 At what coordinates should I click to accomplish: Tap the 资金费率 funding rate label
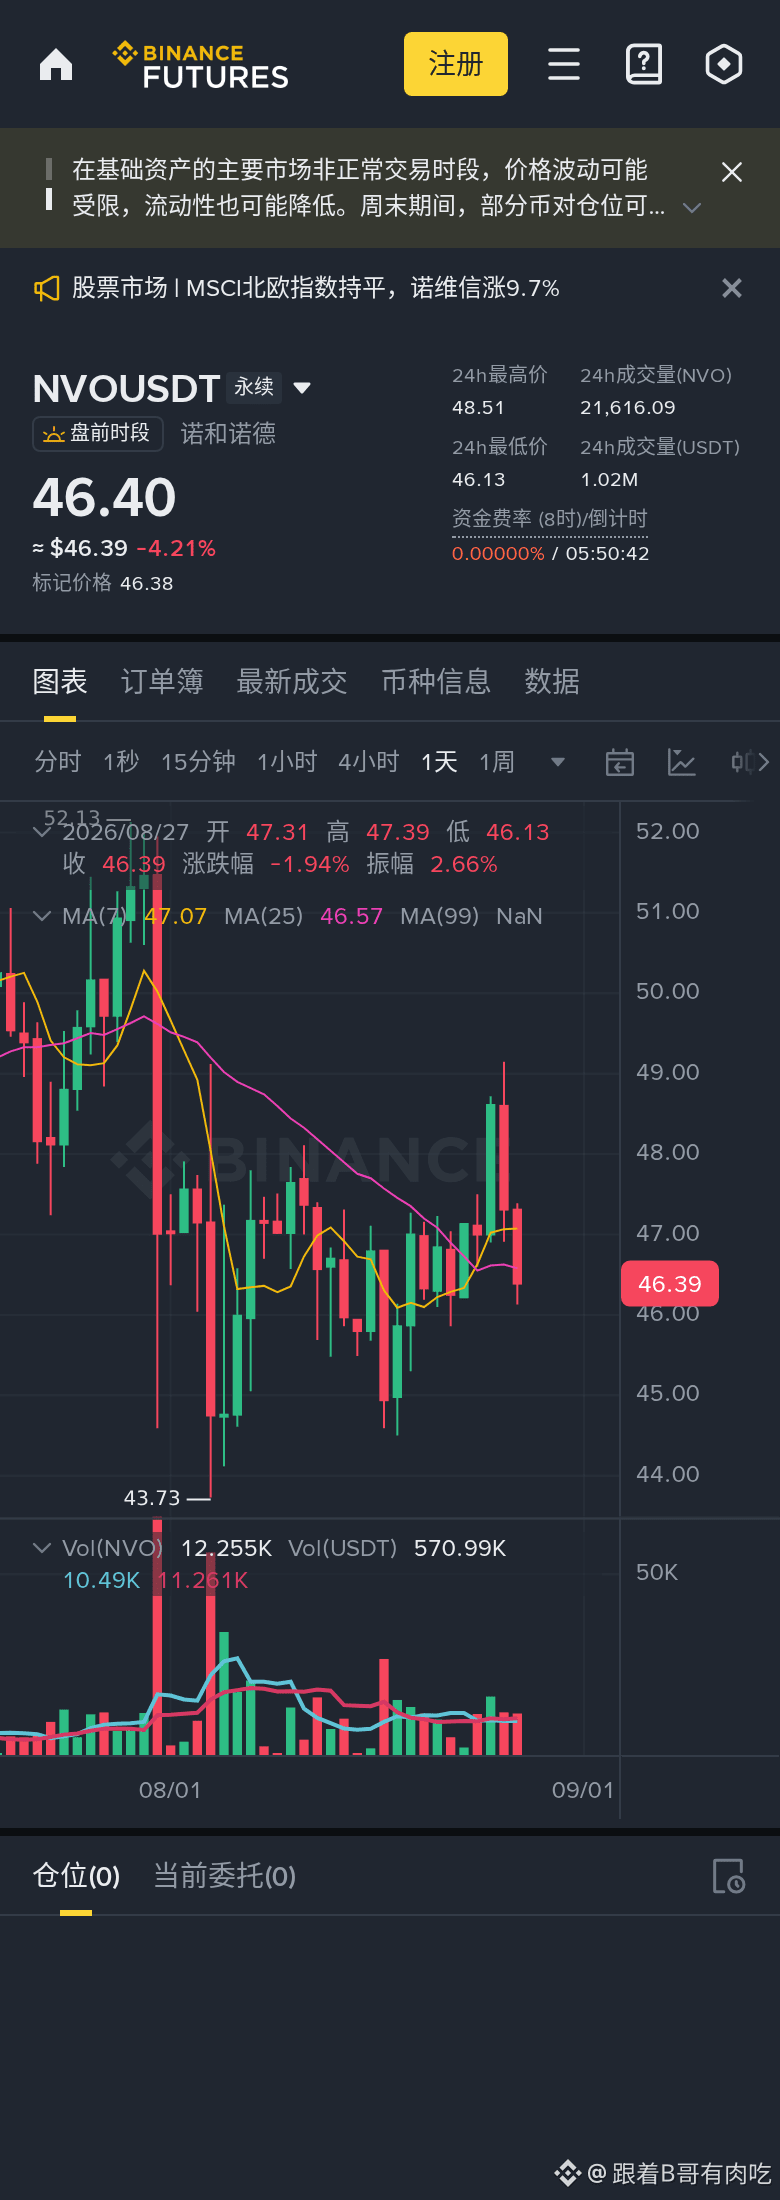[549, 519]
